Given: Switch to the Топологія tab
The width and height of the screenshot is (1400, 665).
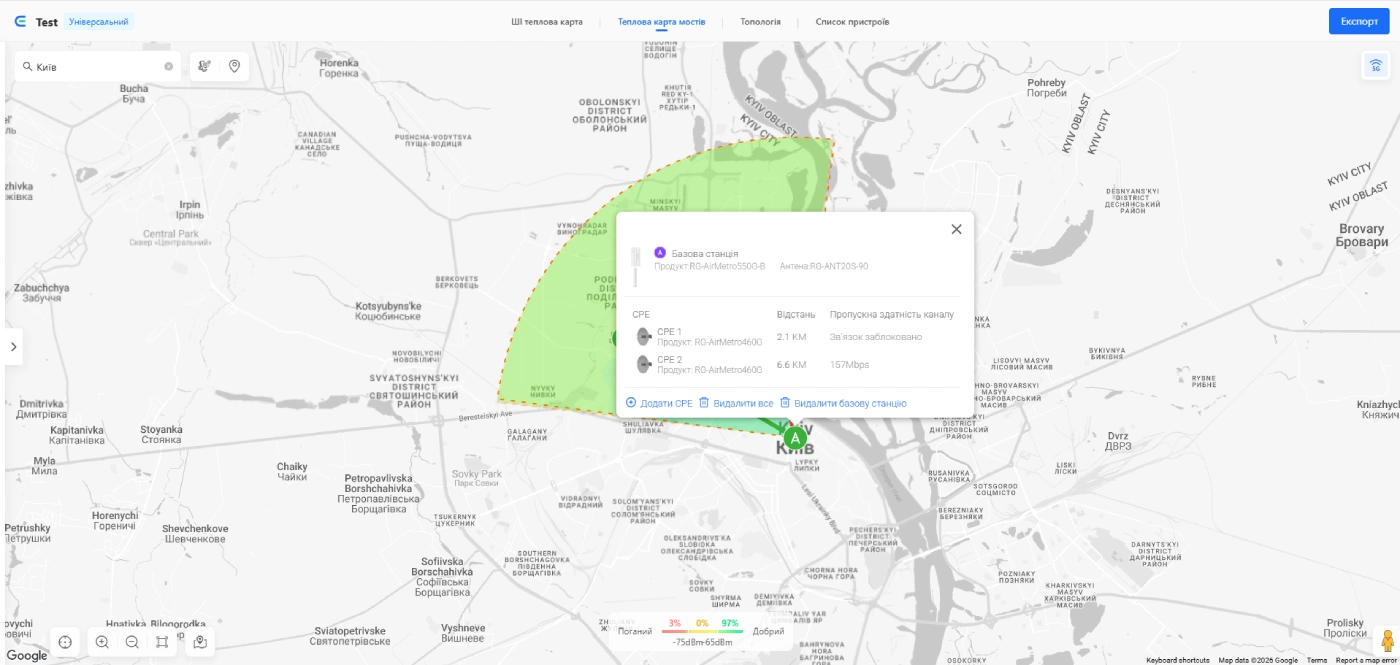Looking at the screenshot, I should coord(760,21).
